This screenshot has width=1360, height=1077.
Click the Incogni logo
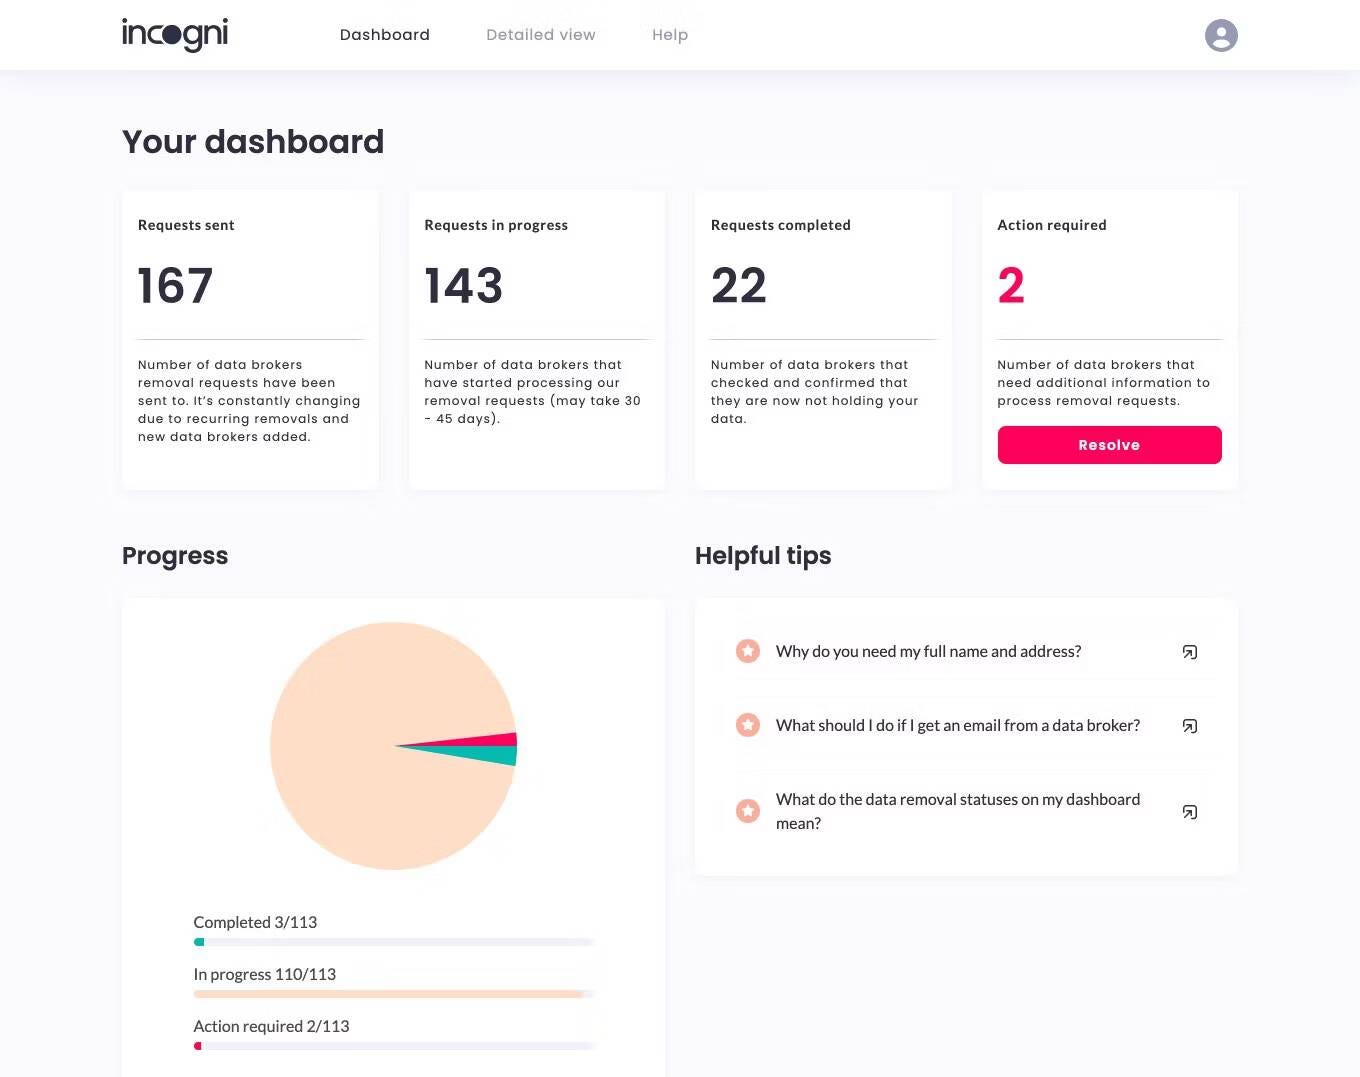click(175, 34)
